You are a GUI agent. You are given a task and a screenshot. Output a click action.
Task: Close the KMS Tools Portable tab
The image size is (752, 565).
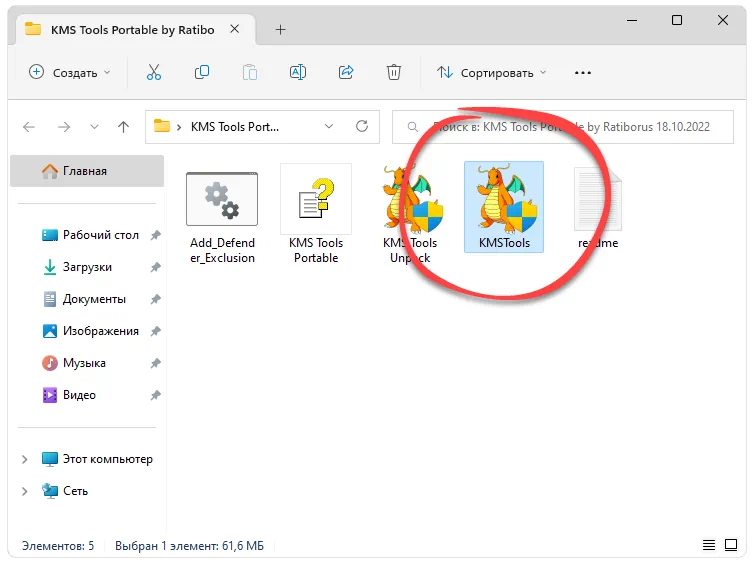click(x=235, y=29)
